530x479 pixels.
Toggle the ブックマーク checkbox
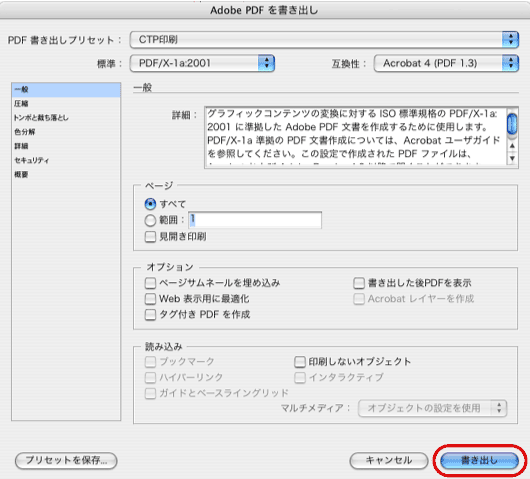point(150,362)
